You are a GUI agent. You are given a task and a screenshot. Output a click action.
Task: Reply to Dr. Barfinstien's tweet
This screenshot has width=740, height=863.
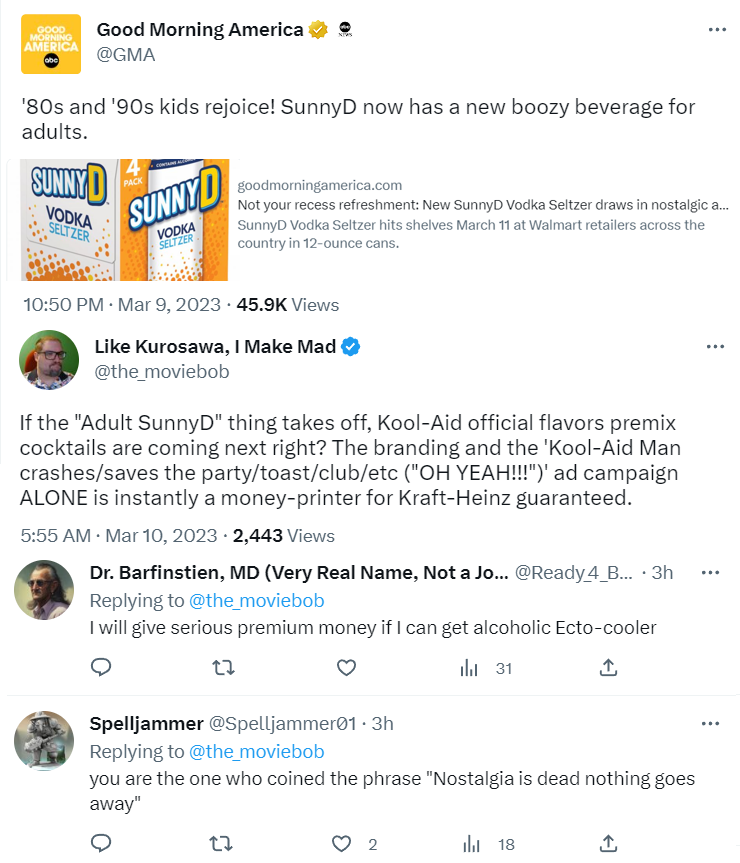point(101,667)
